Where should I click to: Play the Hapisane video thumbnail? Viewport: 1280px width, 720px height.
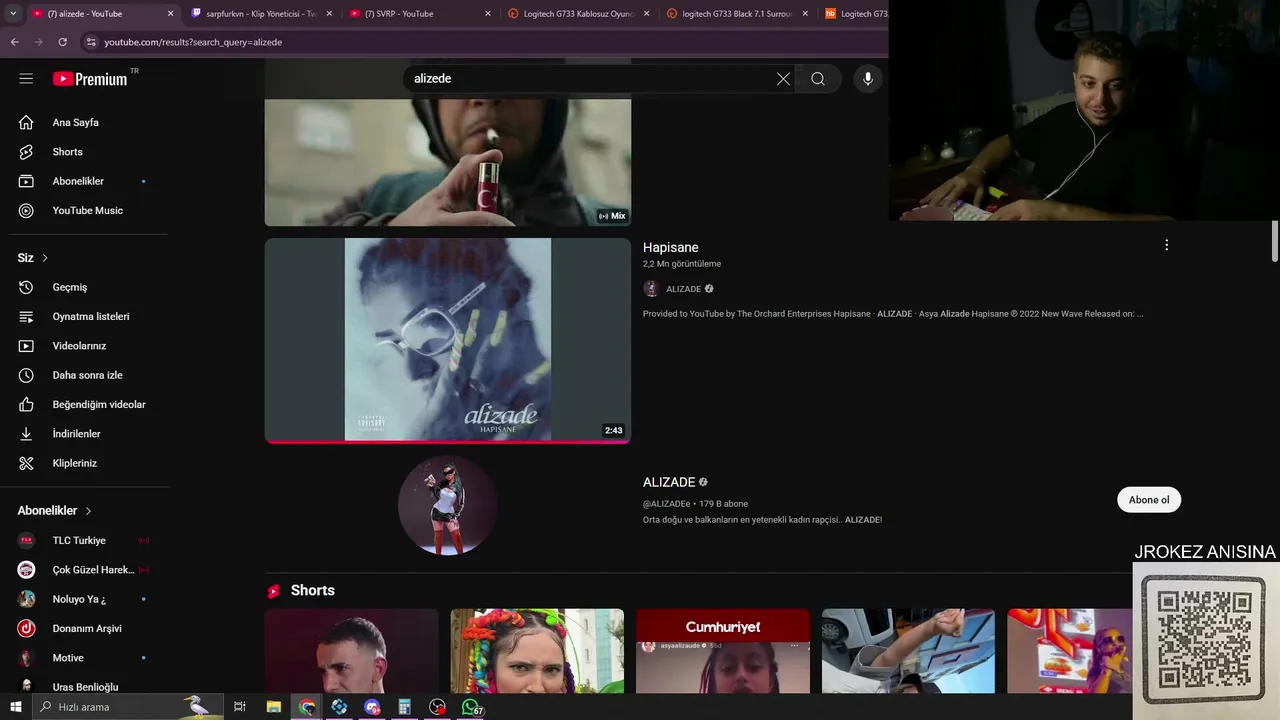[x=448, y=340]
